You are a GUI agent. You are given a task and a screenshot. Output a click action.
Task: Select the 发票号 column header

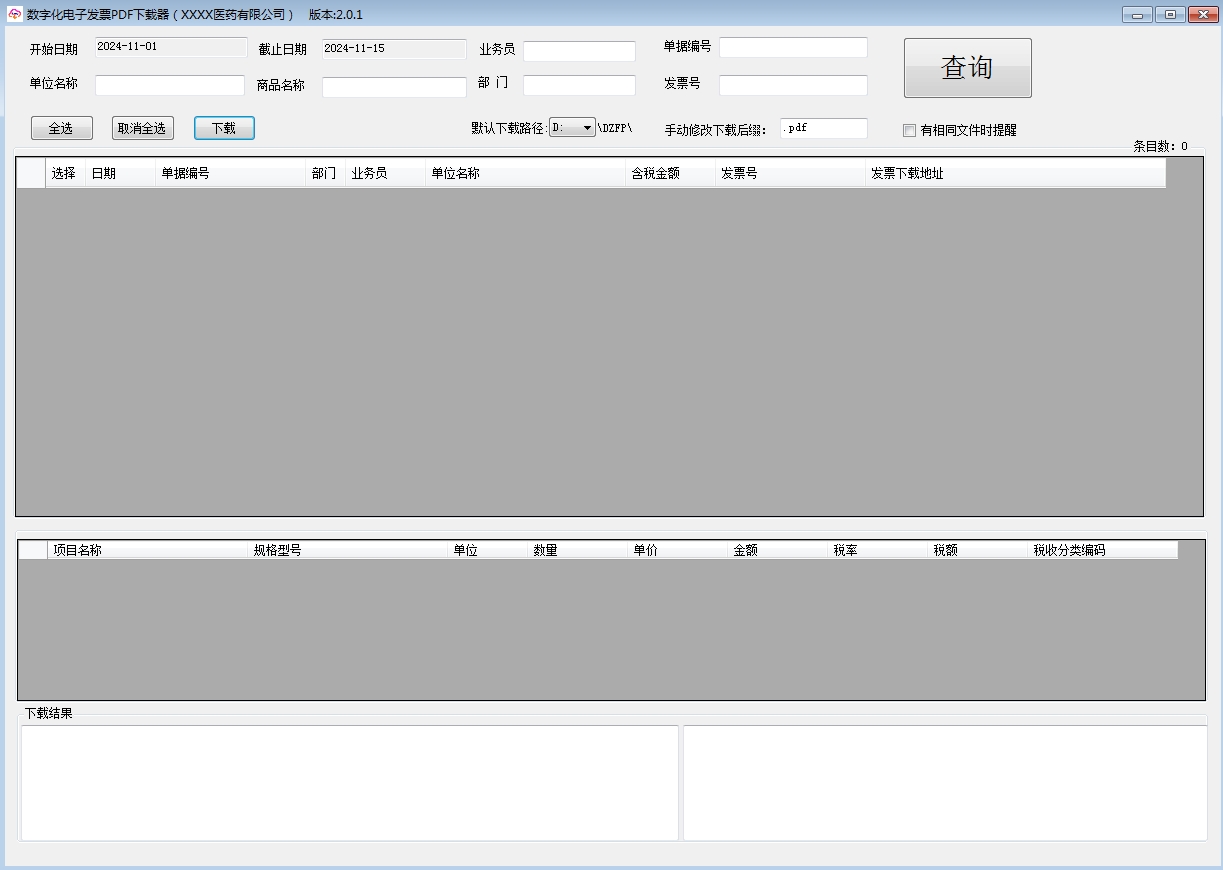740,172
